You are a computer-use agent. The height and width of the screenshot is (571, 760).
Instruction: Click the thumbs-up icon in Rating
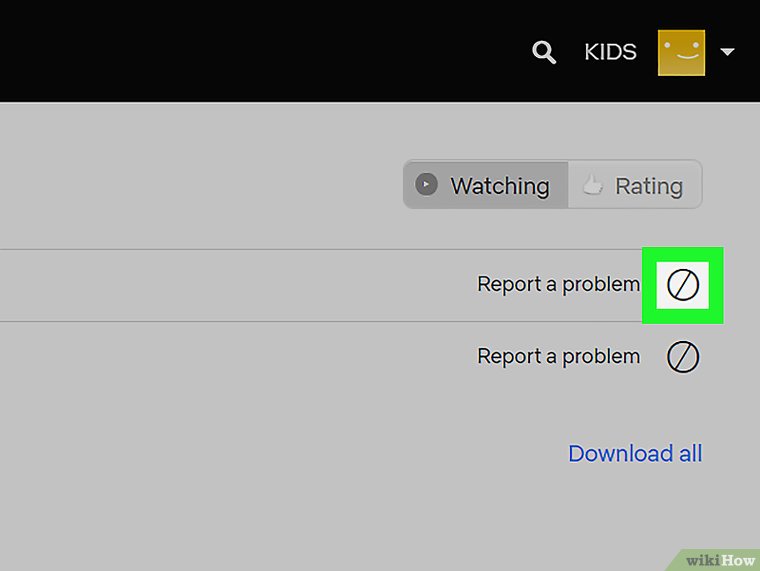(x=592, y=184)
